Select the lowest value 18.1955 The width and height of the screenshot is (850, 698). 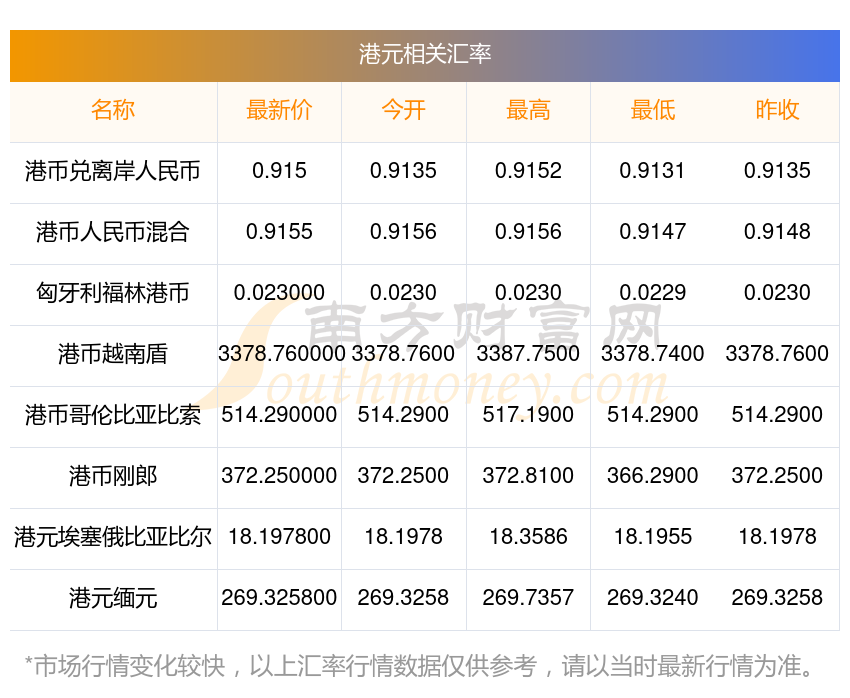tap(653, 537)
